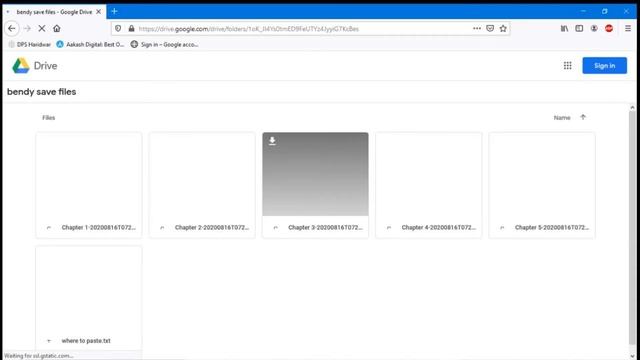Open the Aakash Digital bookmark

click(90, 44)
